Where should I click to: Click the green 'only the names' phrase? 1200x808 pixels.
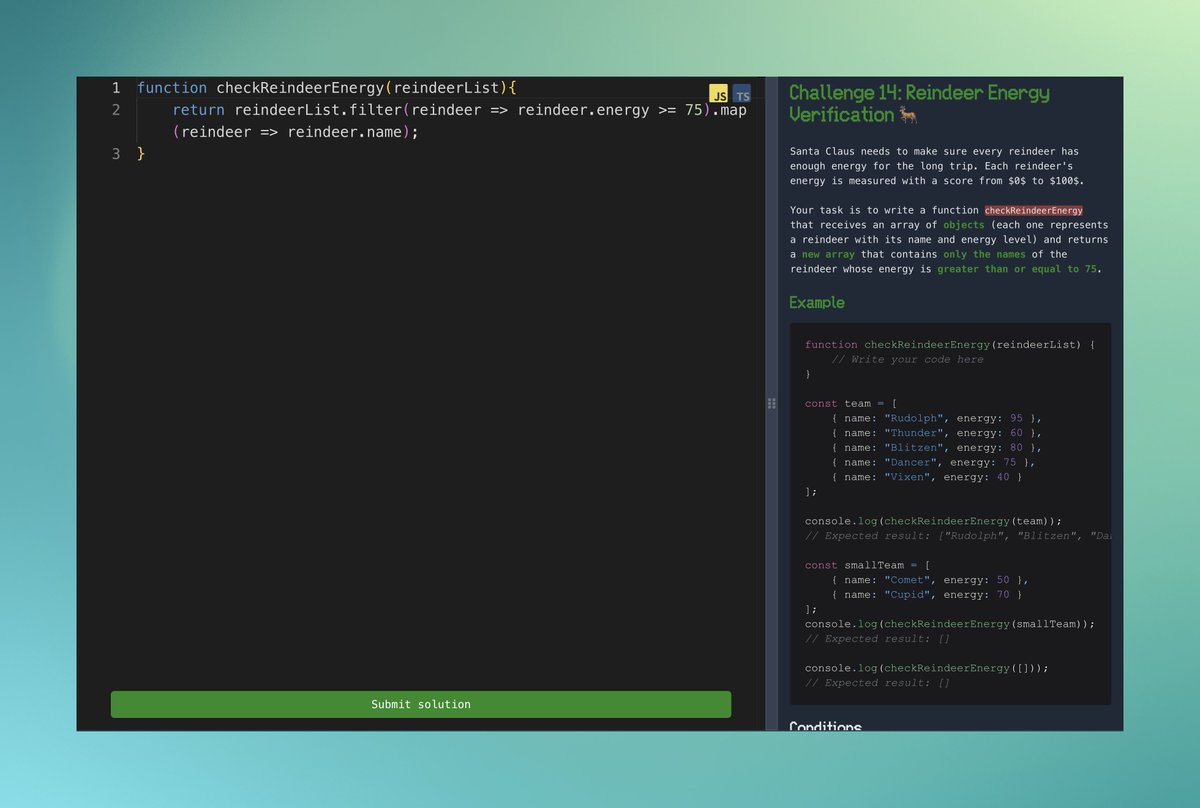(984, 254)
